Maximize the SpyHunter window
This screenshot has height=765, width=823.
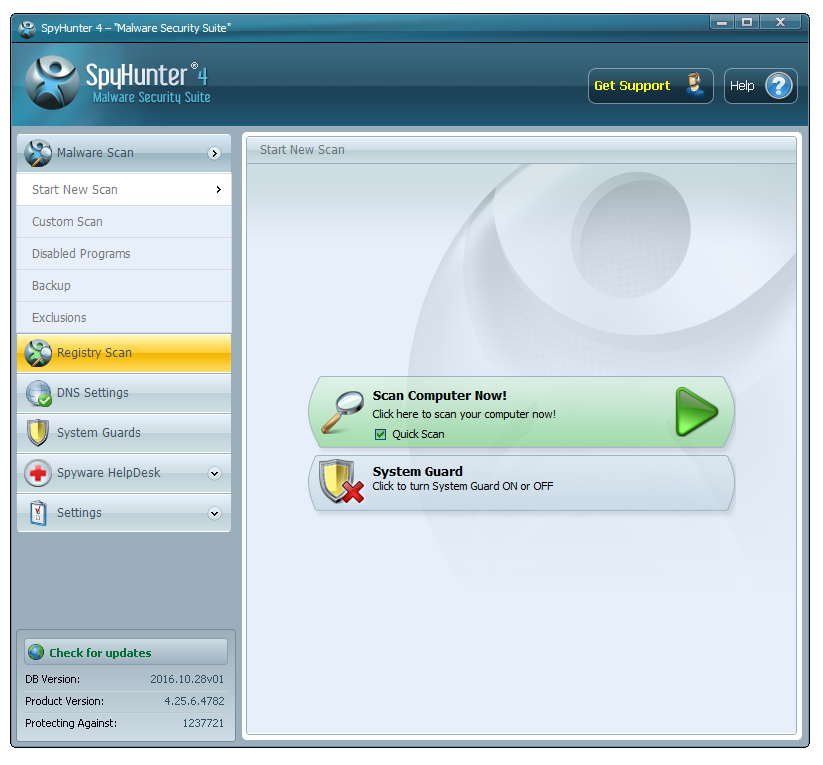point(747,22)
